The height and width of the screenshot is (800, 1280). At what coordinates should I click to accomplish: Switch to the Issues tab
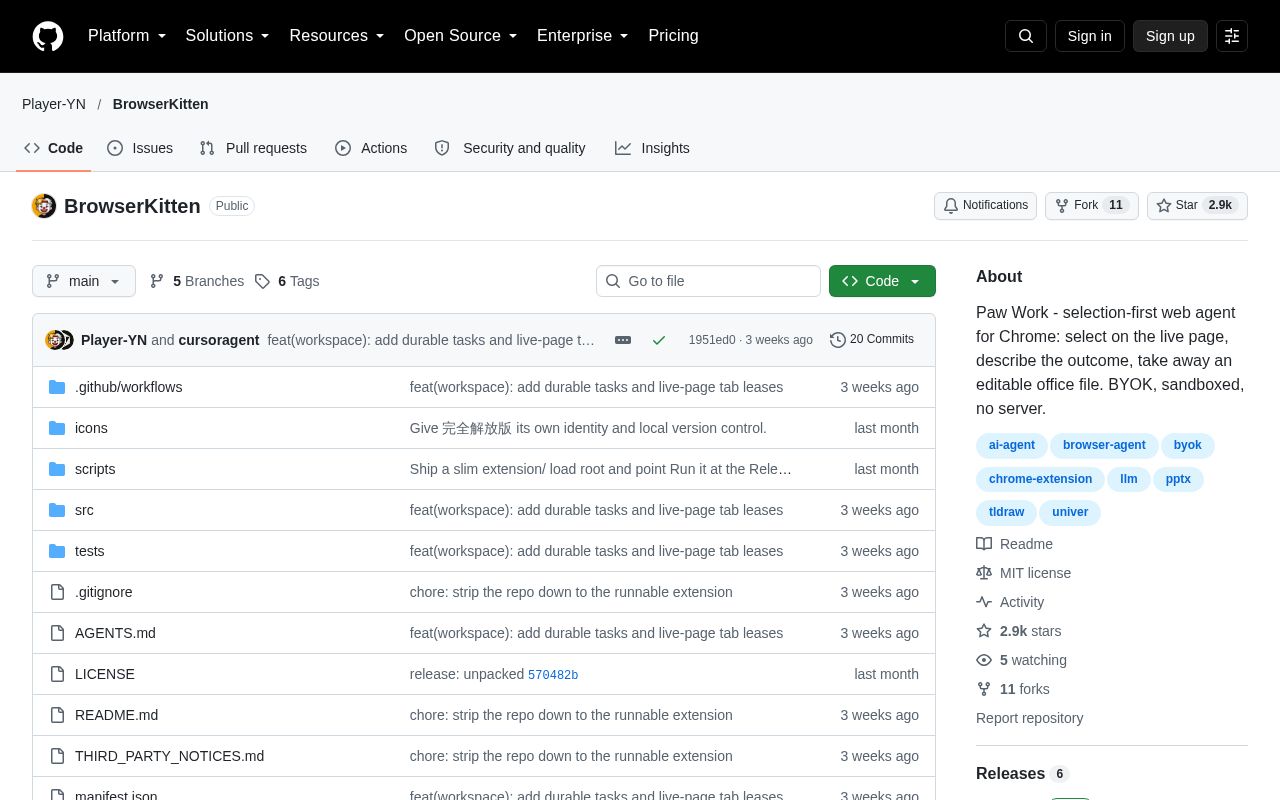coord(140,148)
